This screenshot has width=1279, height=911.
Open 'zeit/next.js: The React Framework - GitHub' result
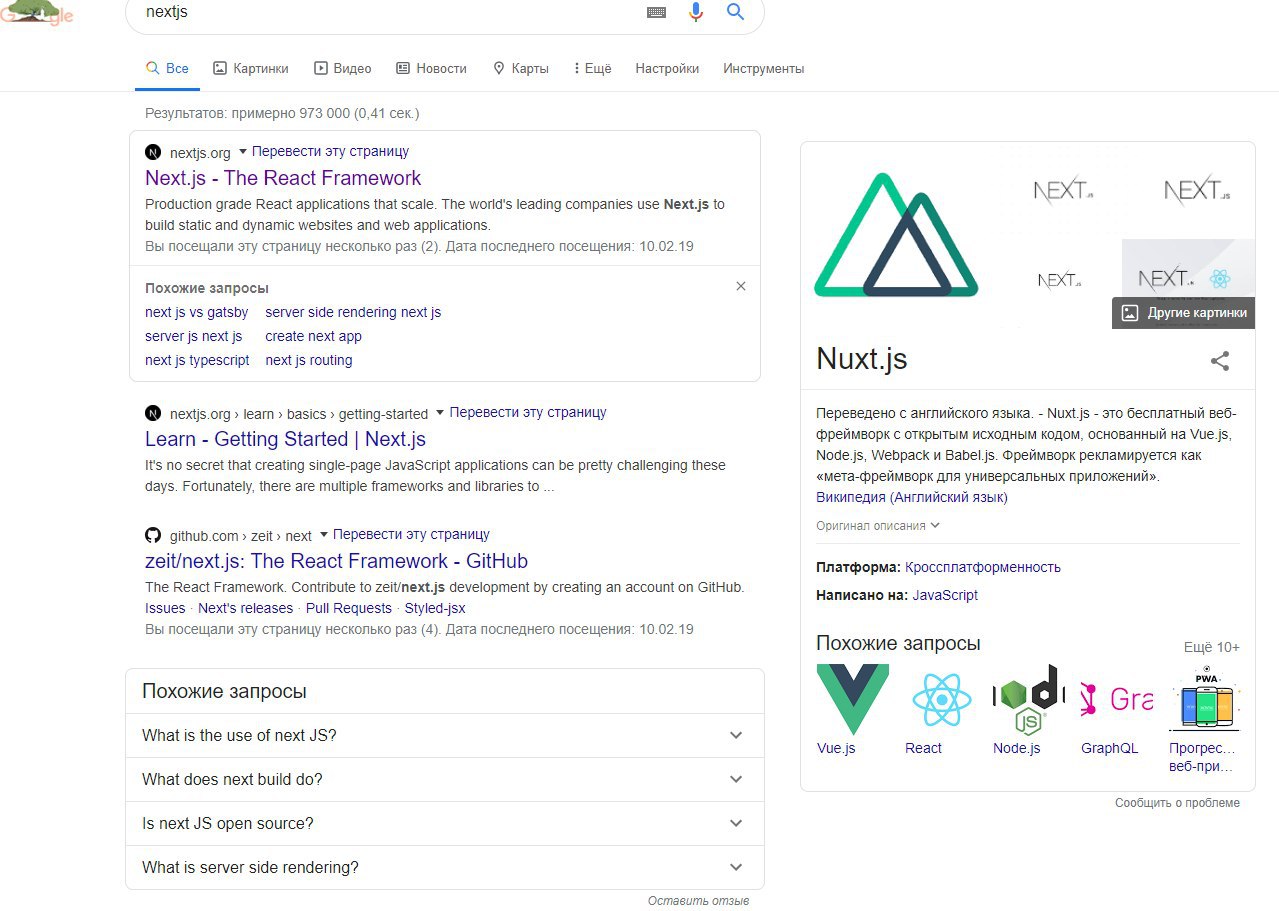click(336, 561)
